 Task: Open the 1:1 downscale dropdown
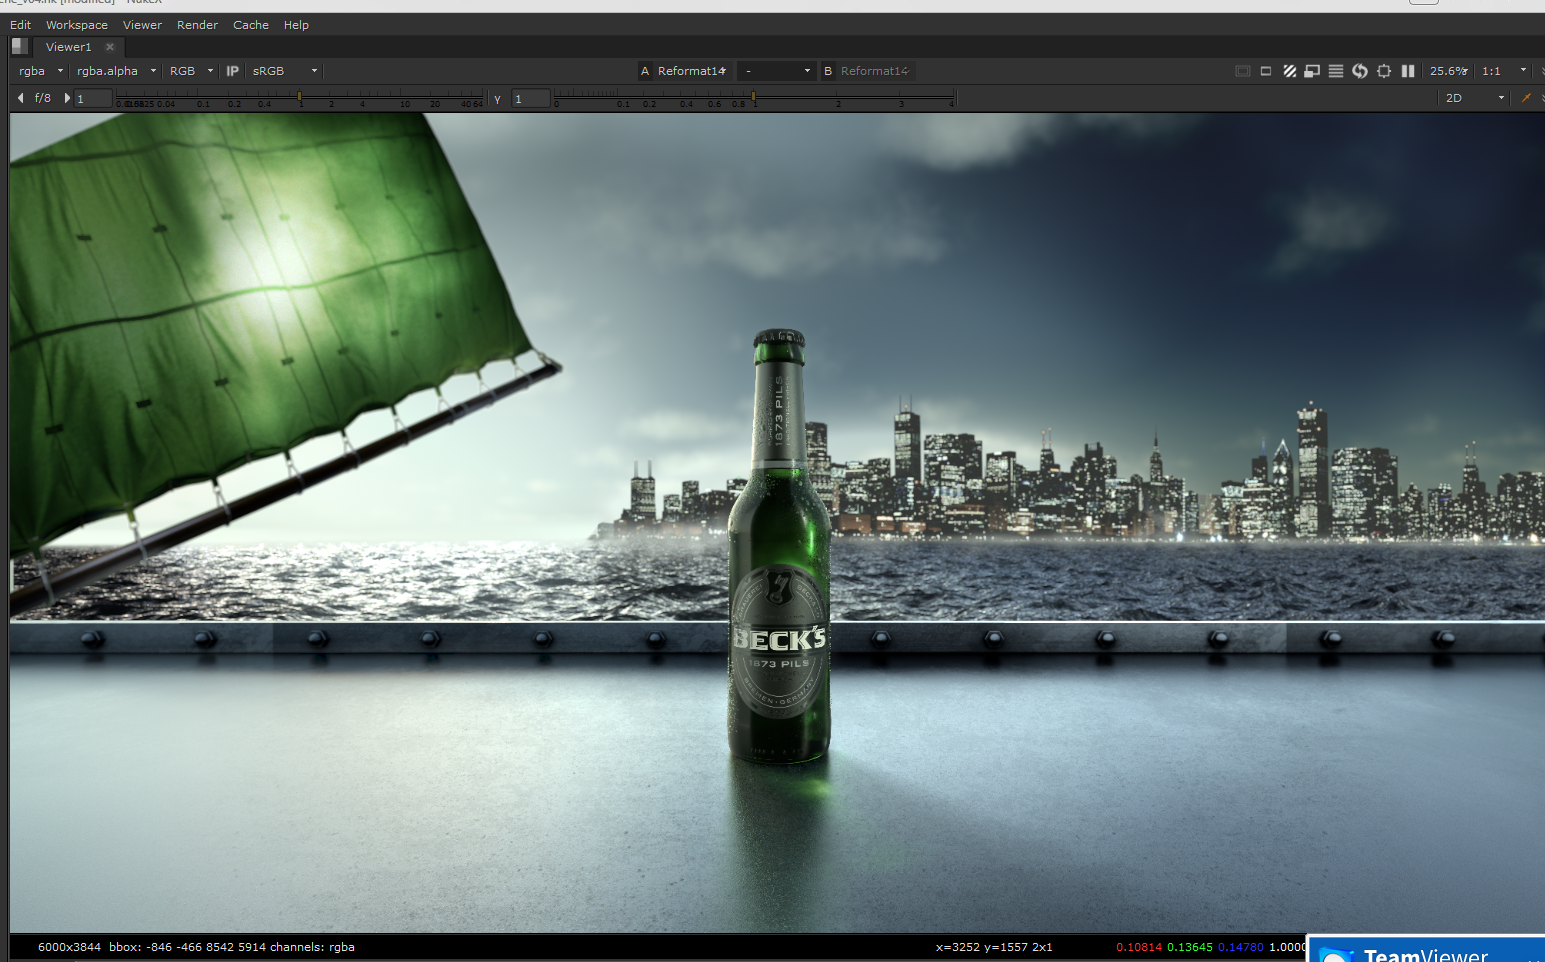(1504, 71)
